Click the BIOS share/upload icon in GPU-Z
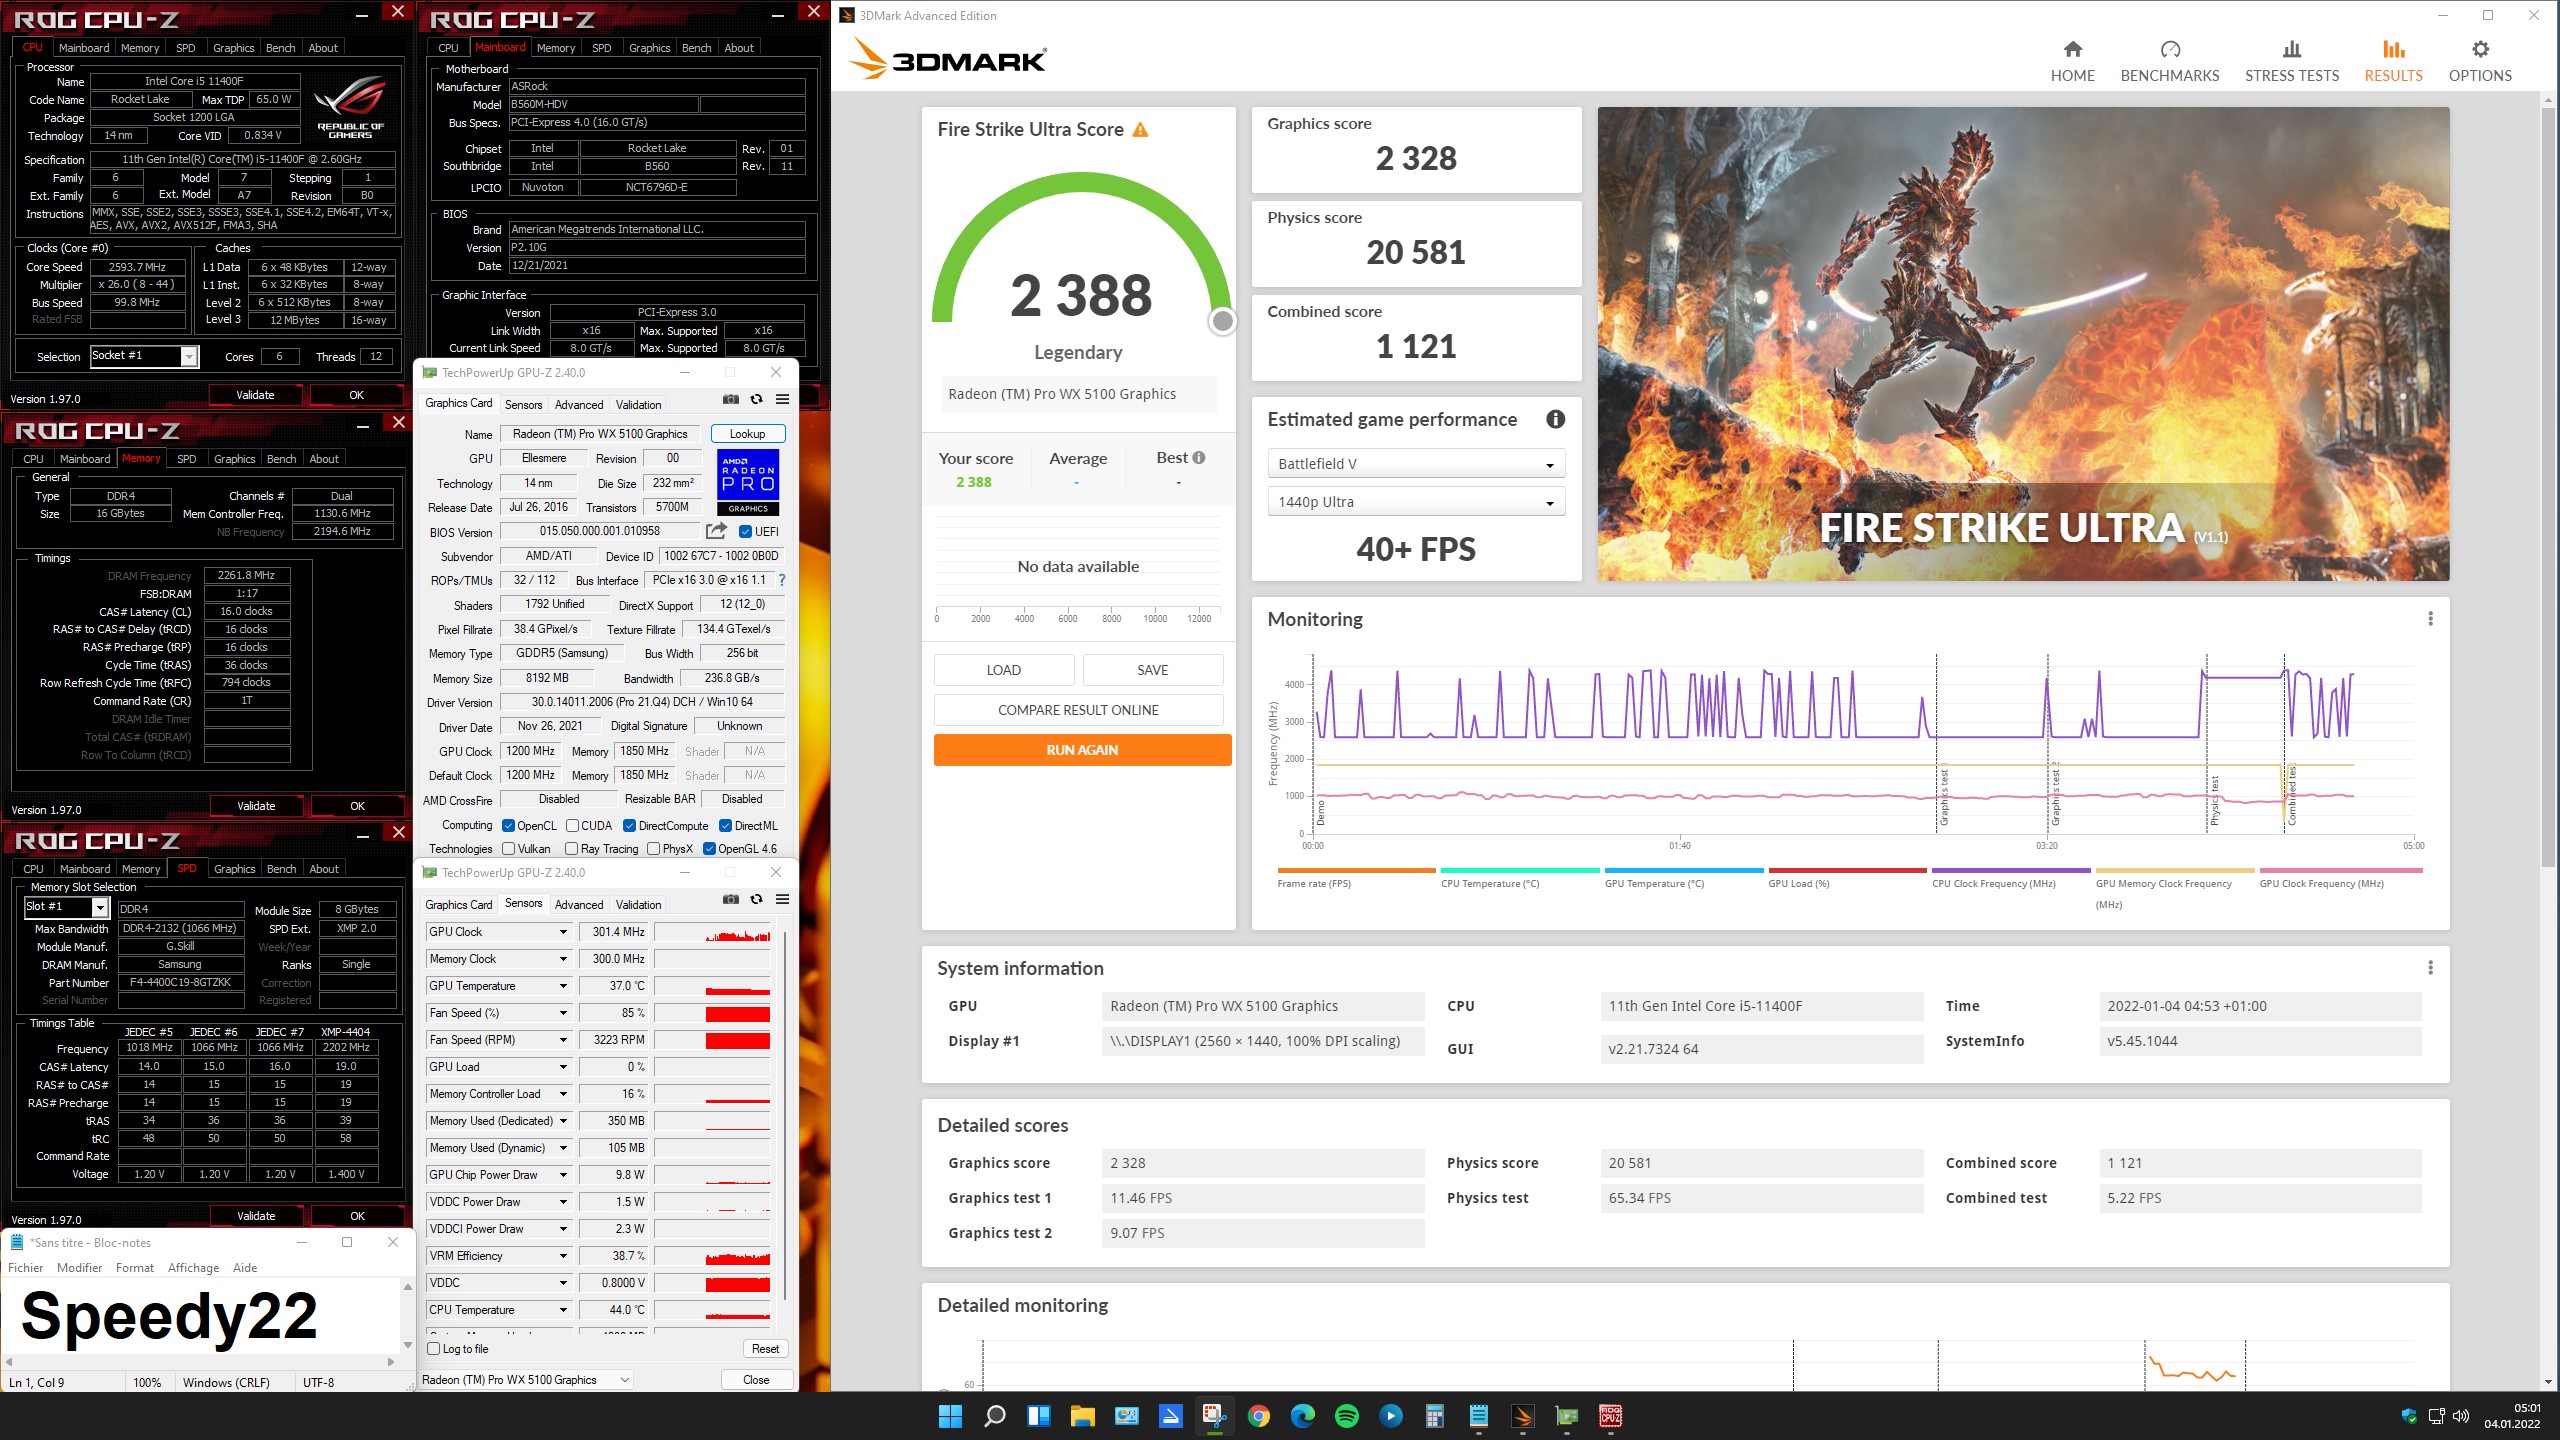This screenshot has height=1440, width=2560. tap(716, 531)
